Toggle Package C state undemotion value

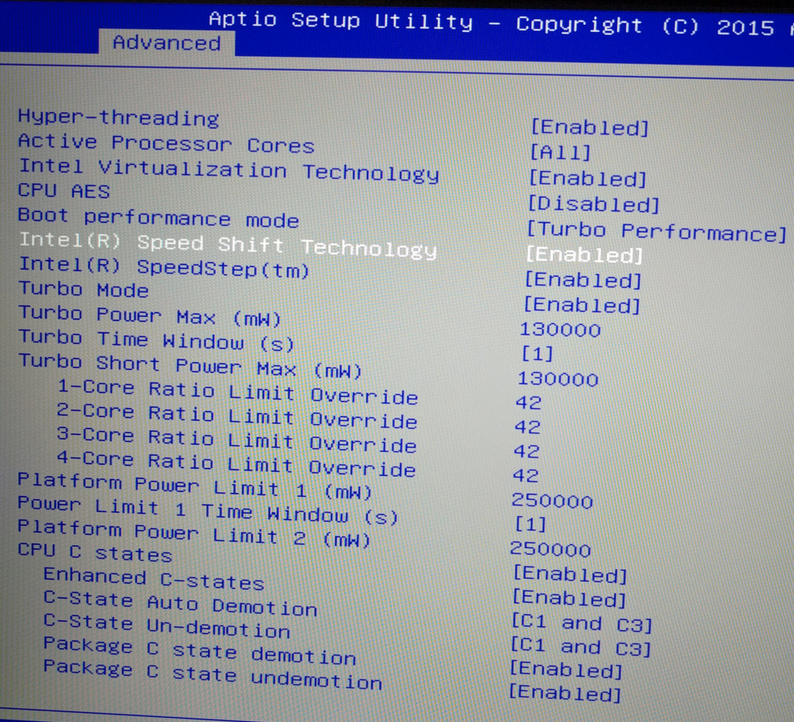pyautogui.click(x=565, y=693)
